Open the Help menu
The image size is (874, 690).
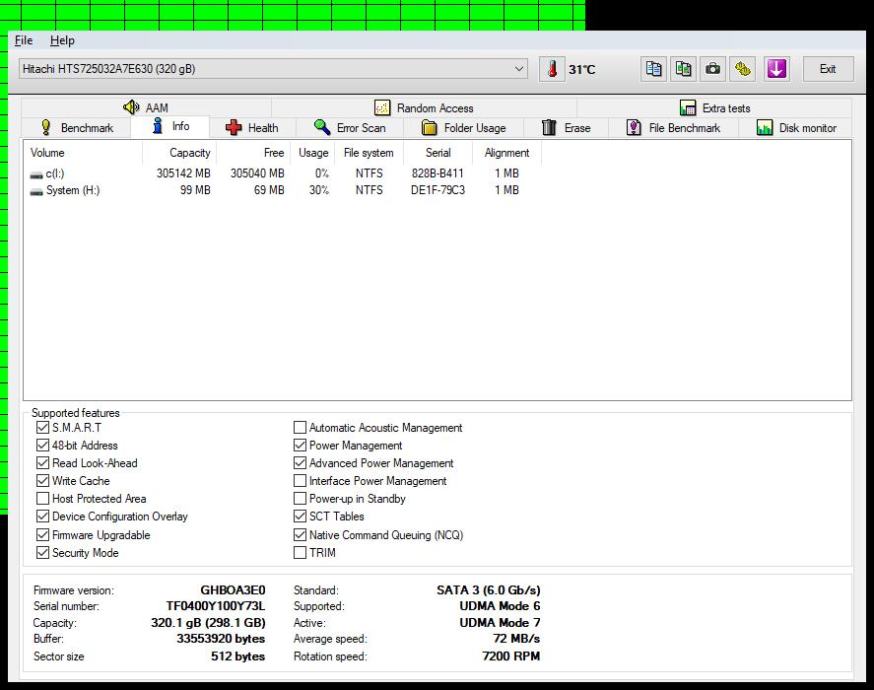coord(62,40)
